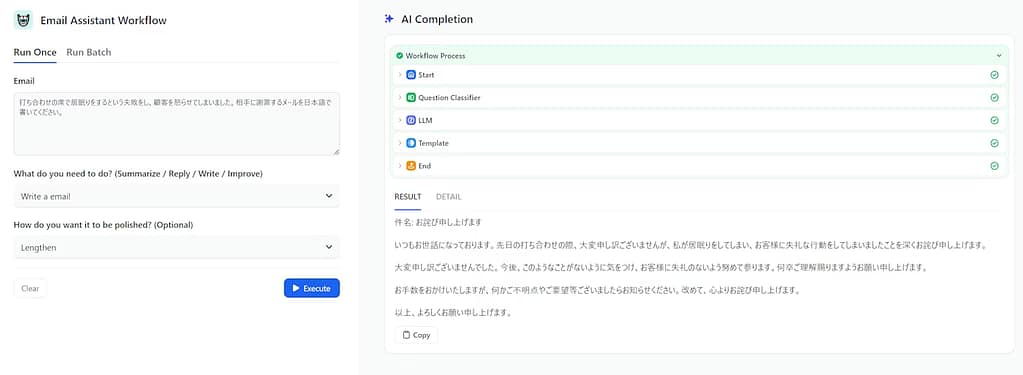Expand the Question Classifier node details
Screen dimensions: 1023x375
pyautogui.click(x=399, y=98)
